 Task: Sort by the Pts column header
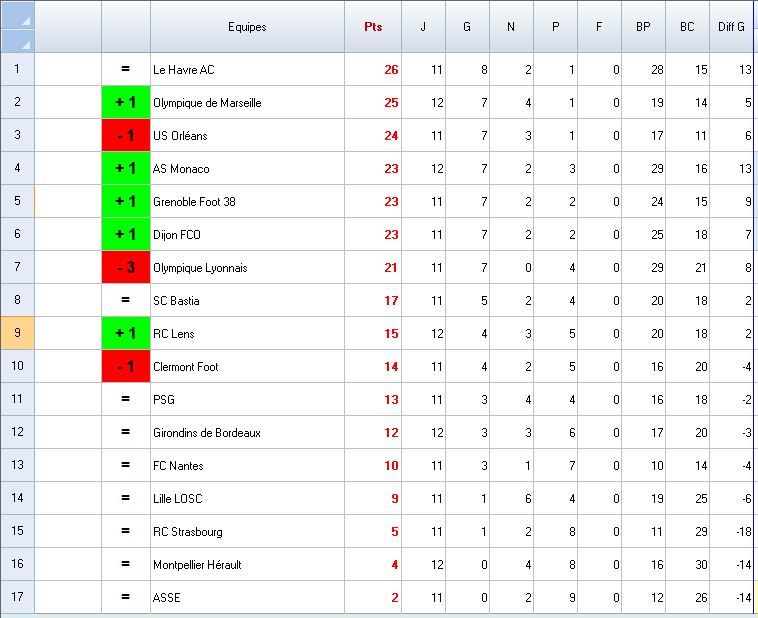coord(373,27)
